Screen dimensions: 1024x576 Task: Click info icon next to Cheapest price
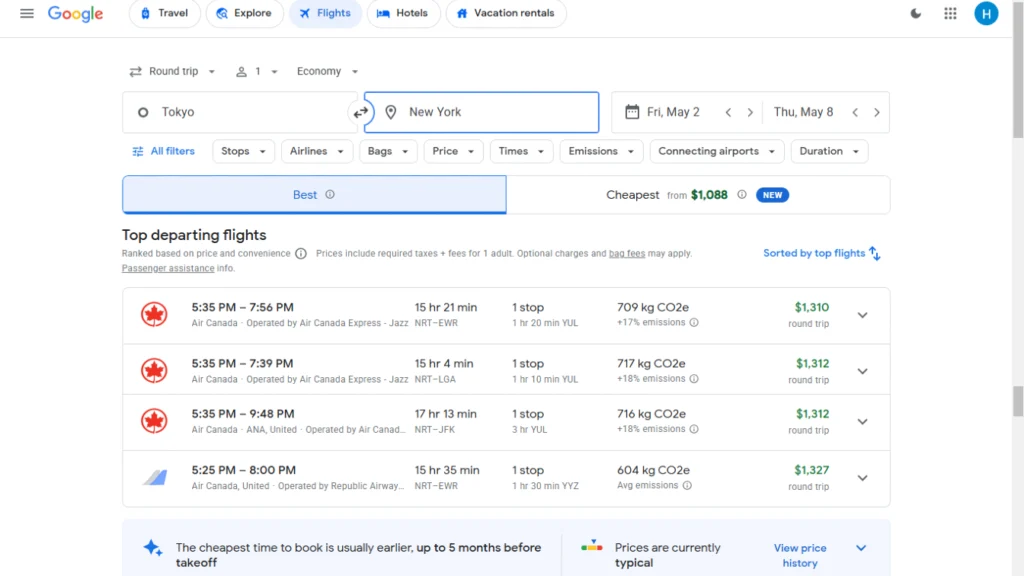click(742, 195)
